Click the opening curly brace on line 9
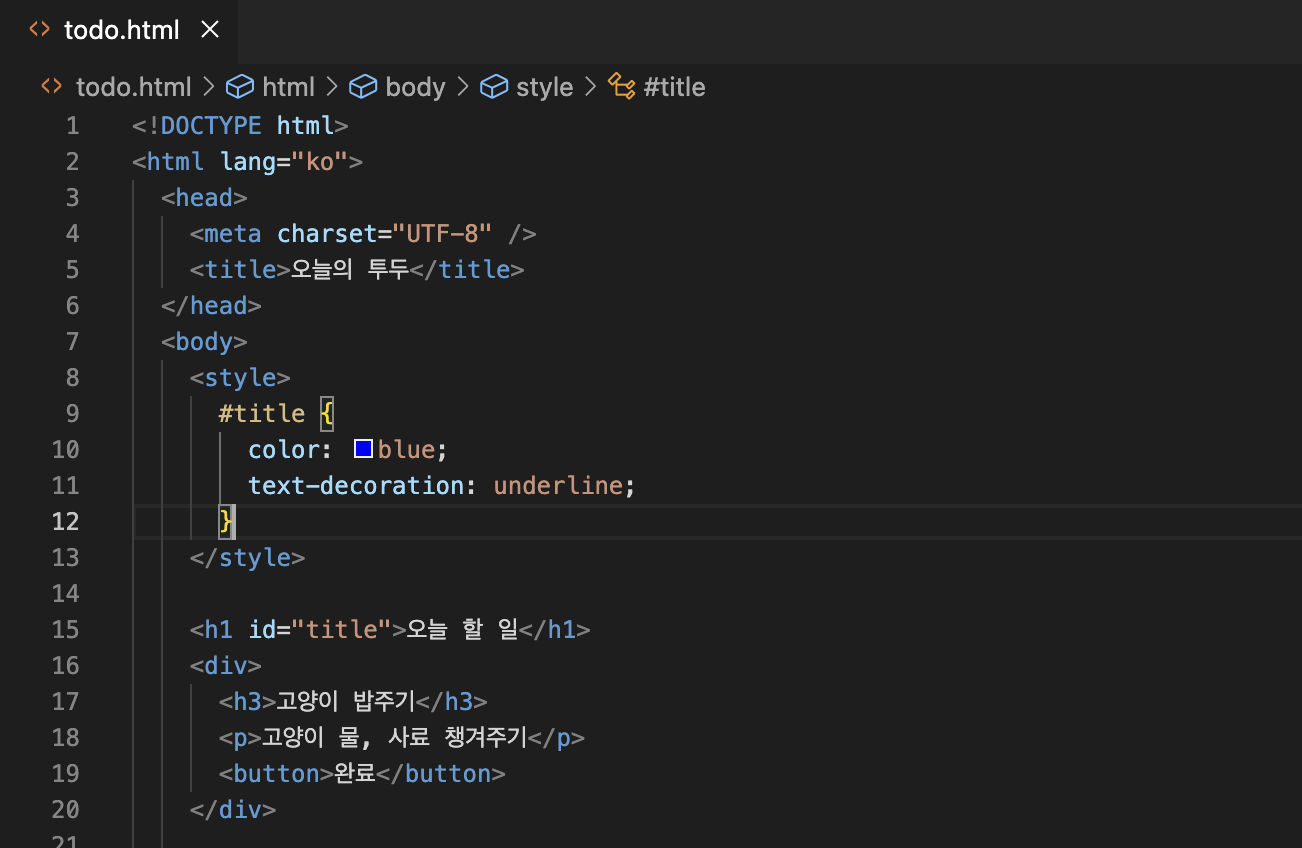This screenshot has height=848, width=1302. click(x=327, y=414)
